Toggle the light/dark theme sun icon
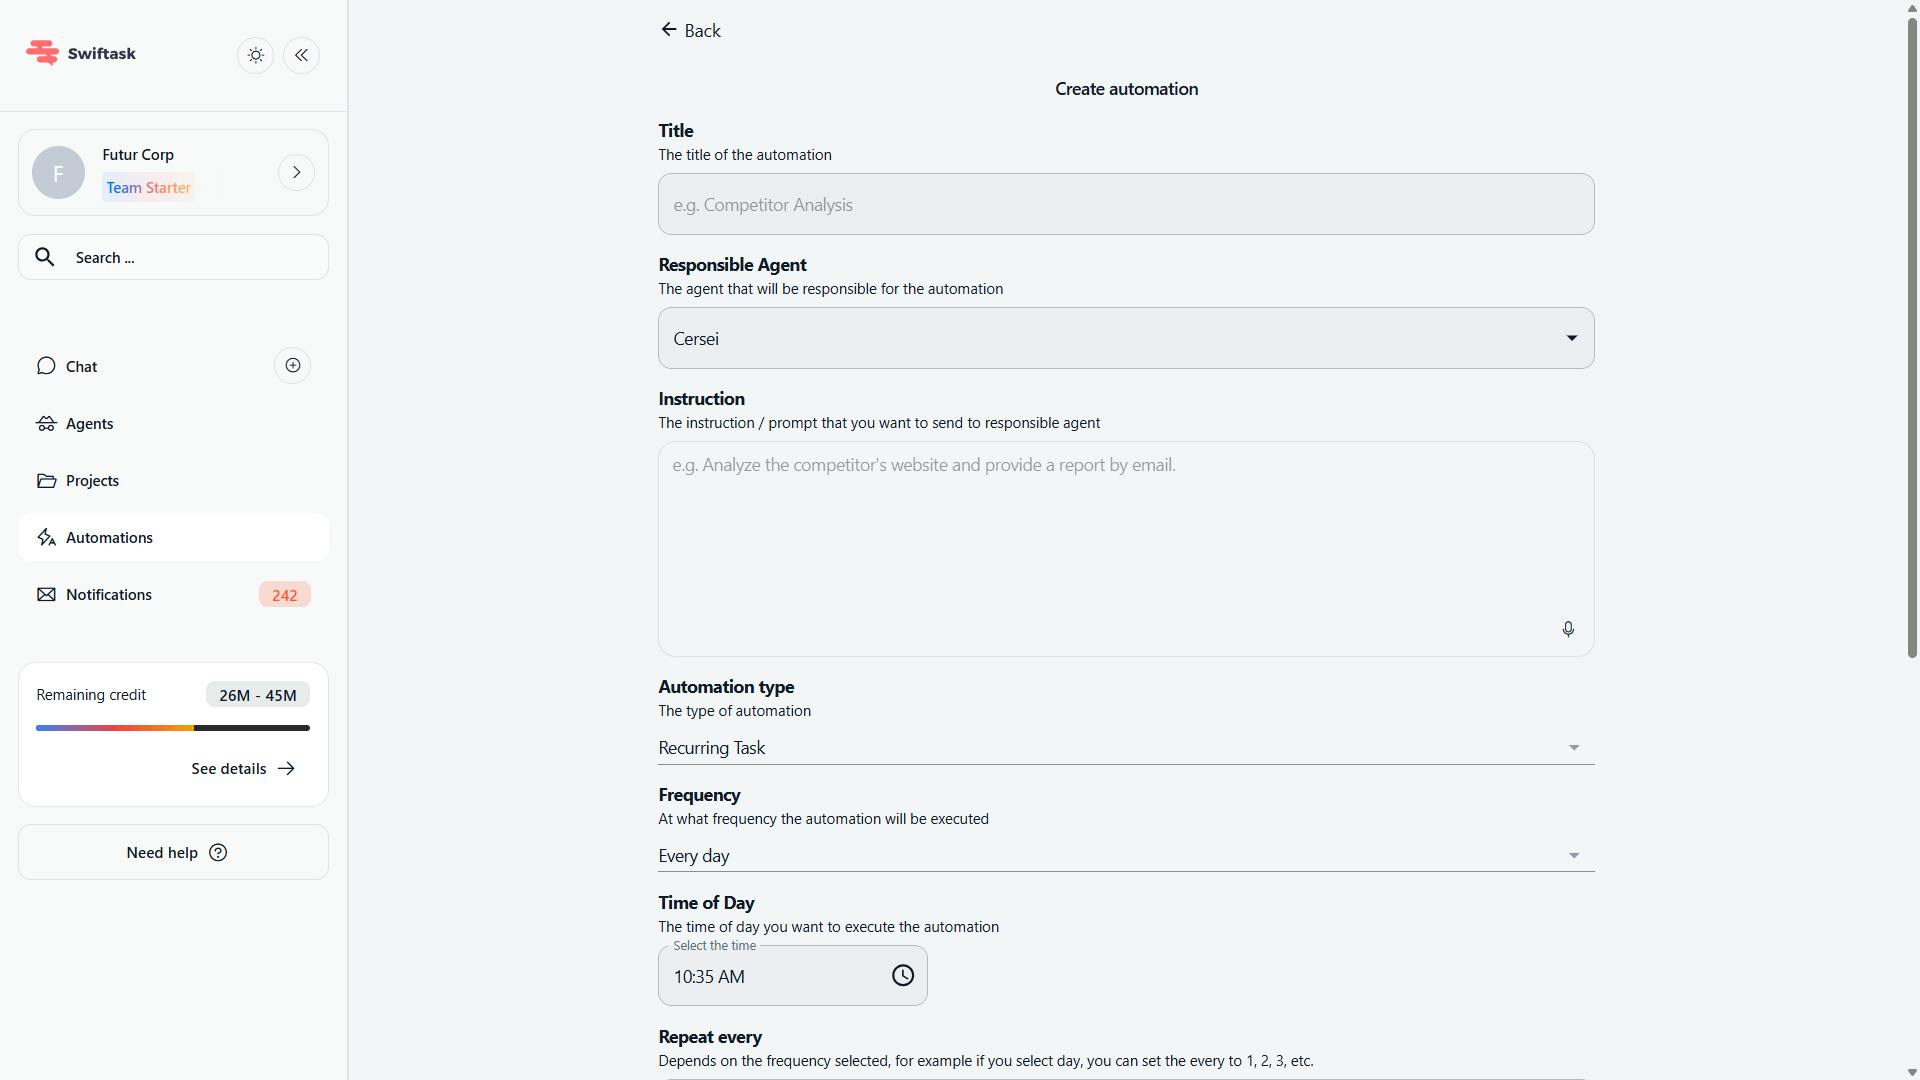Image resolution: width=1920 pixels, height=1080 pixels. pyautogui.click(x=256, y=55)
